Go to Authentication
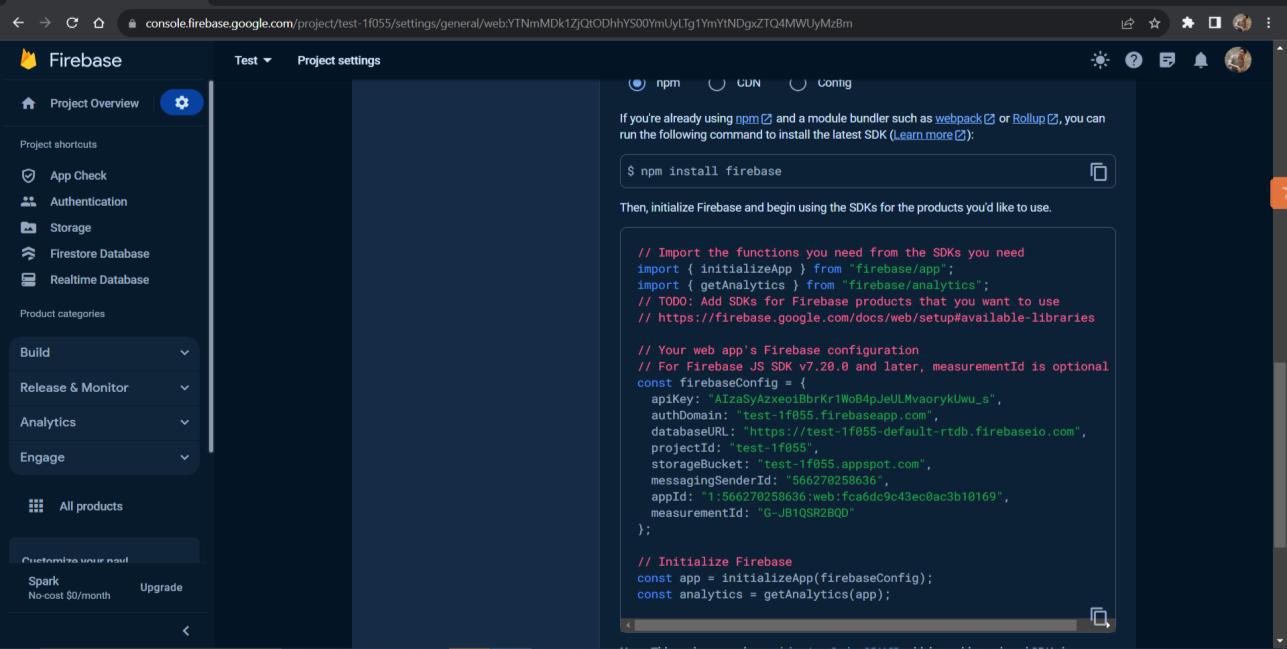Screen dimensions: 1287x649 coord(88,201)
